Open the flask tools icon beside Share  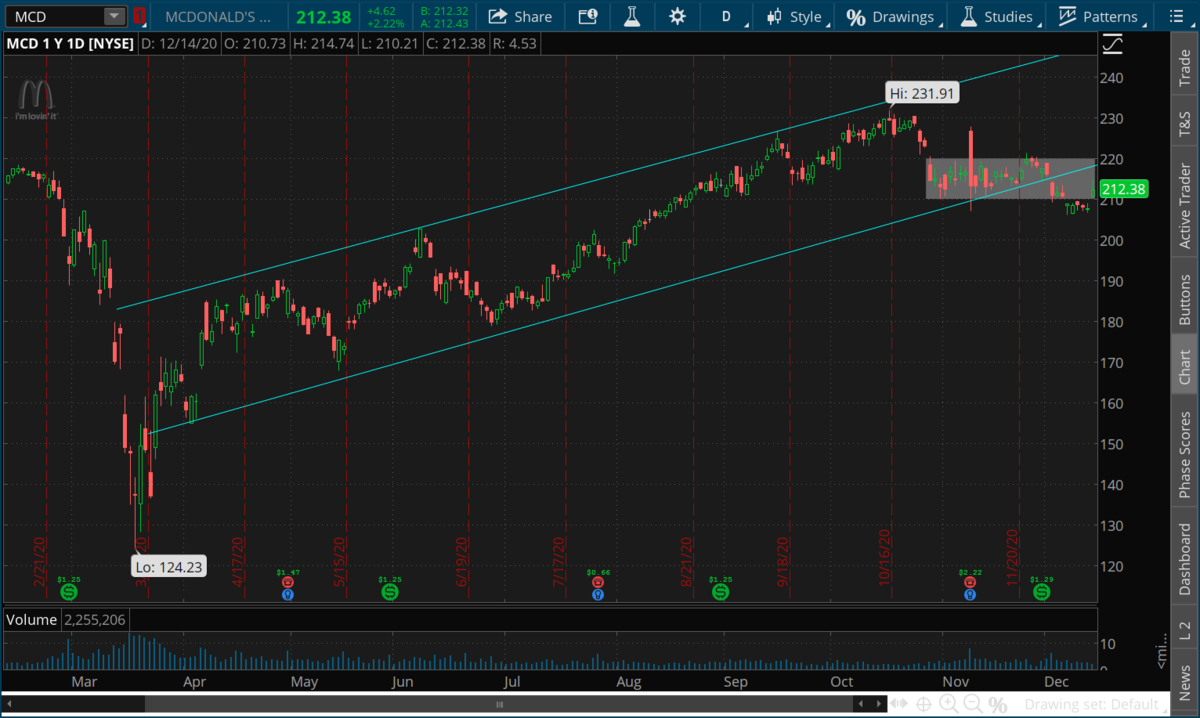coord(631,17)
